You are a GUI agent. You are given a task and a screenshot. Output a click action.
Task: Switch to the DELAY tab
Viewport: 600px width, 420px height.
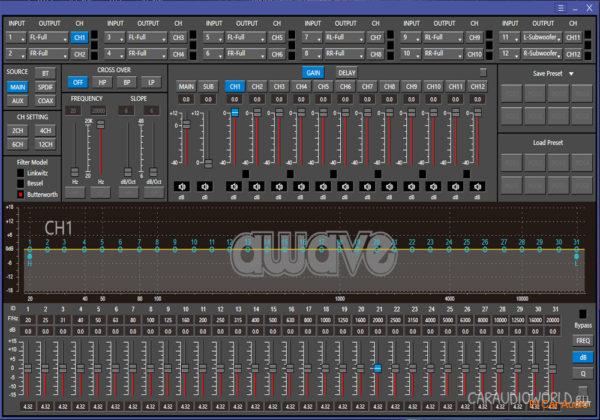point(347,73)
